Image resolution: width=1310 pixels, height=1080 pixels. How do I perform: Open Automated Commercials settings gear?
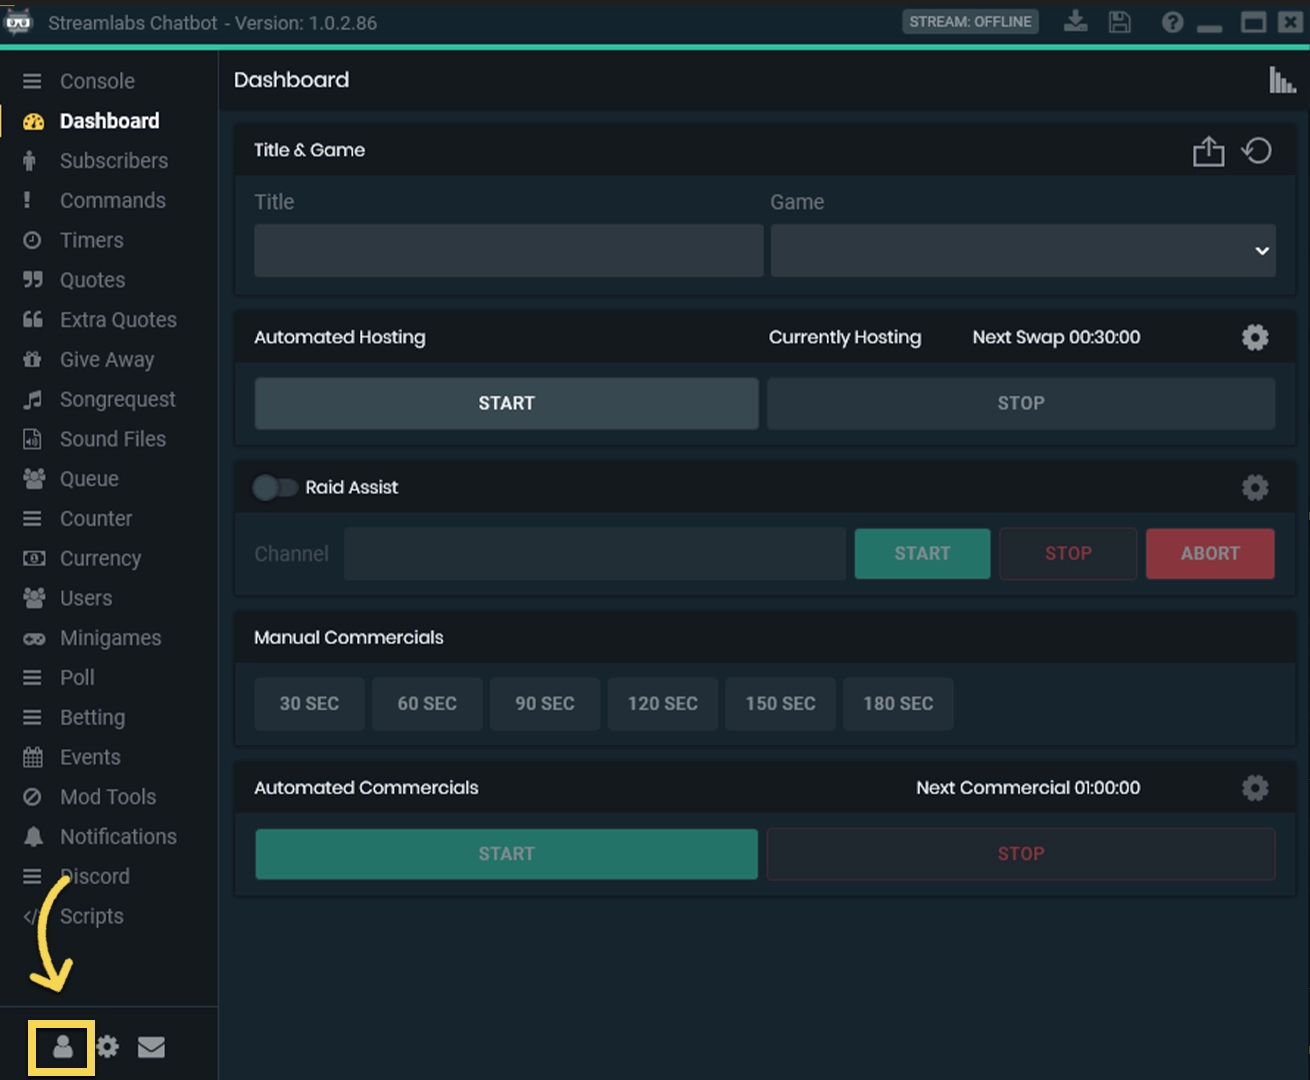click(x=1255, y=788)
